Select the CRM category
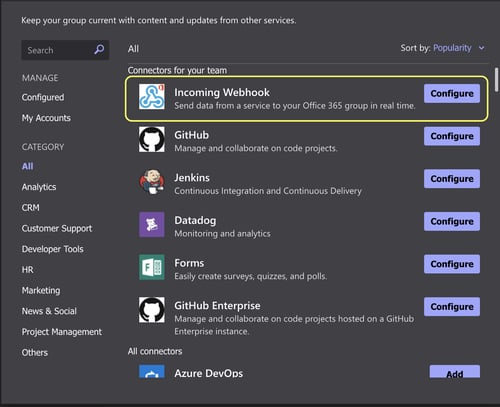 coord(30,208)
